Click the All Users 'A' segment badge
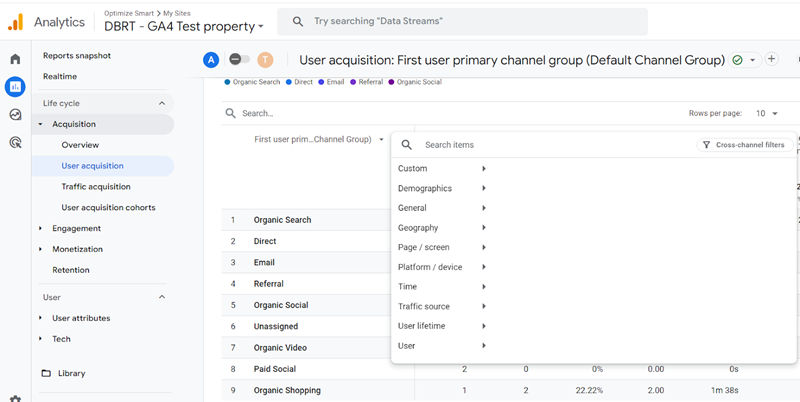Image resolution: width=800 pixels, height=402 pixels. coord(211,60)
